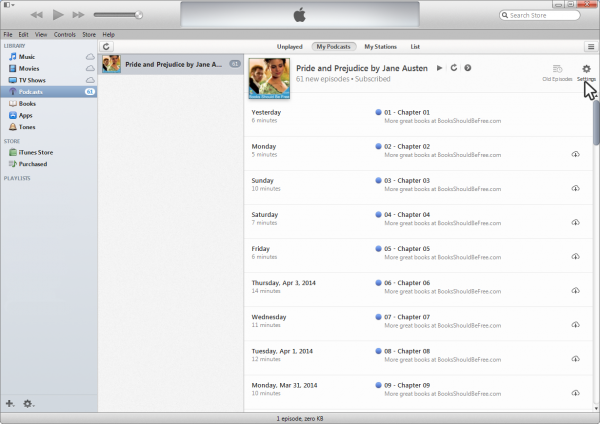Open the Store menu
The width and height of the screenshot is (600, 424).
pos(89,34)
